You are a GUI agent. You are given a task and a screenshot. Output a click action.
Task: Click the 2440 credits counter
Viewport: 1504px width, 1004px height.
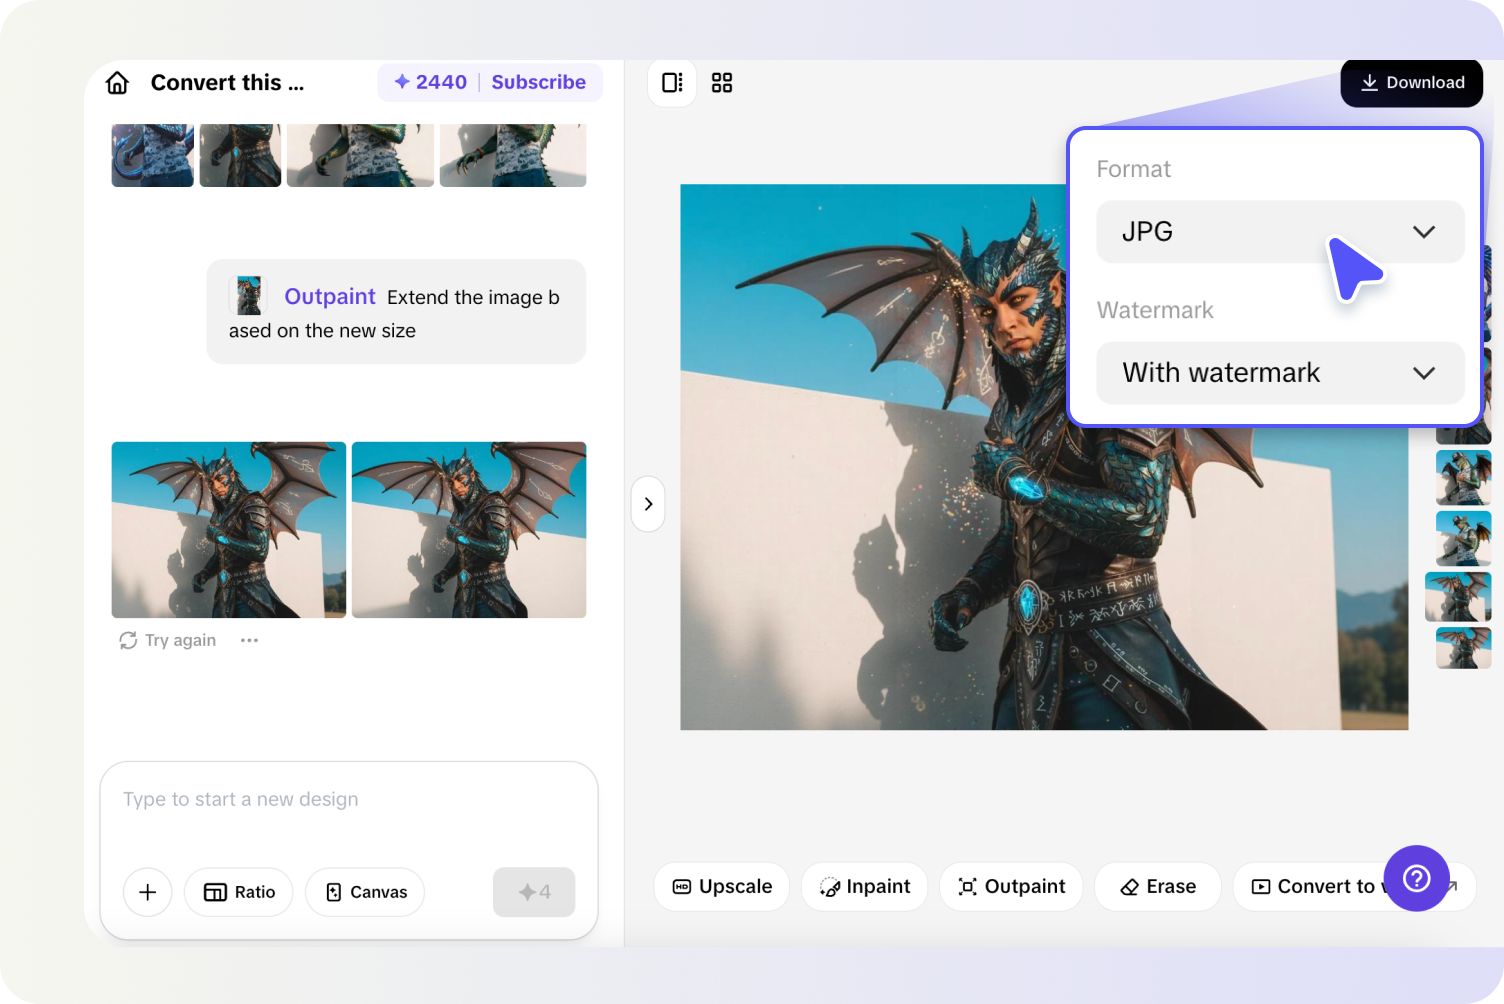[428, 82]
